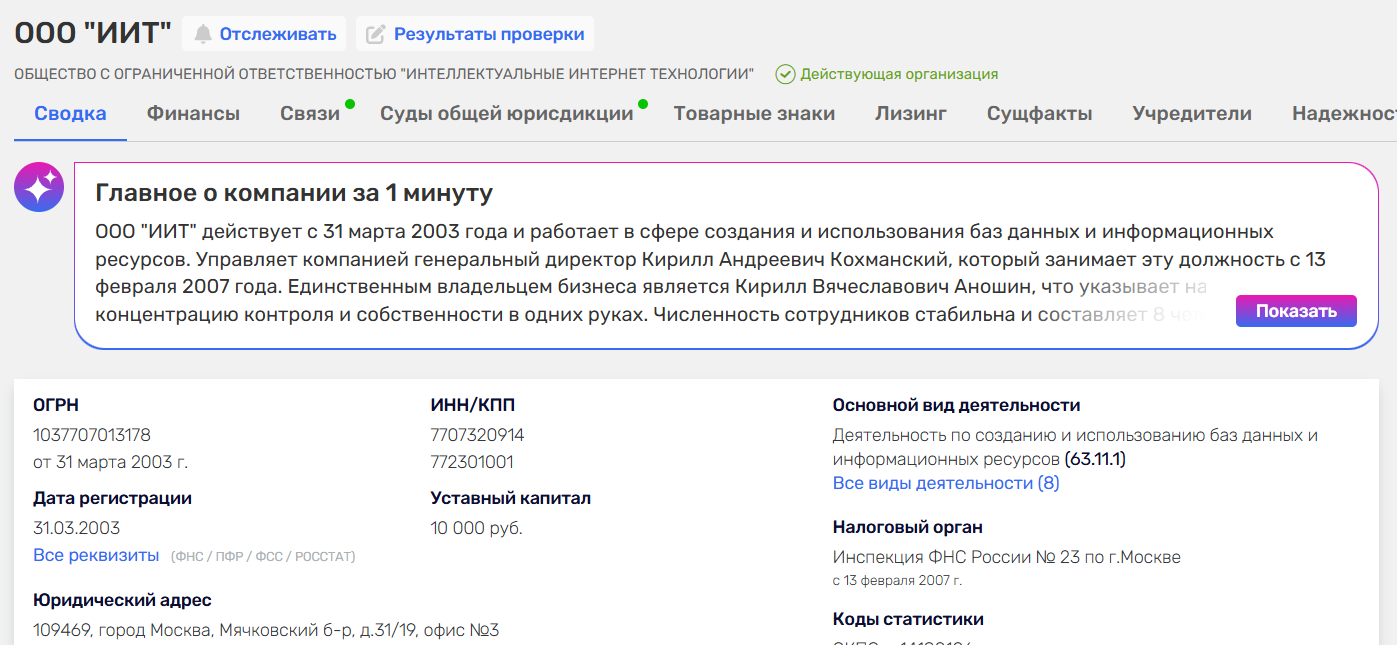Click the Основной вид деятельности heading
Screen dimensions: 1397x645
(957, 405)
